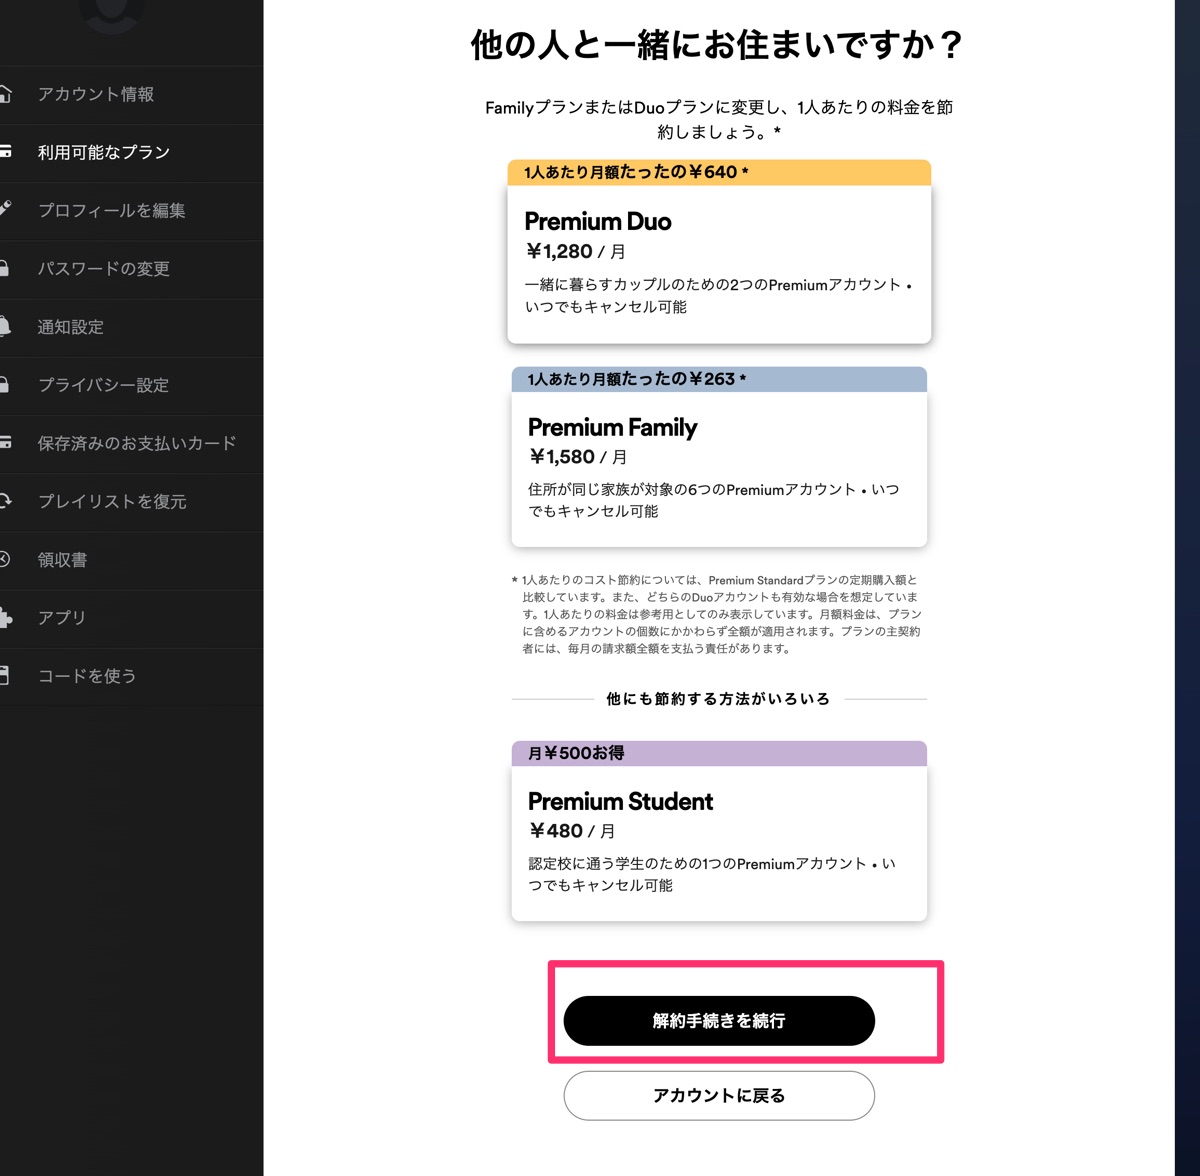This screenshot has width=1200, height=1176.
Task: Select コードを使う from the sidebar
Action: tap(87, 676)
